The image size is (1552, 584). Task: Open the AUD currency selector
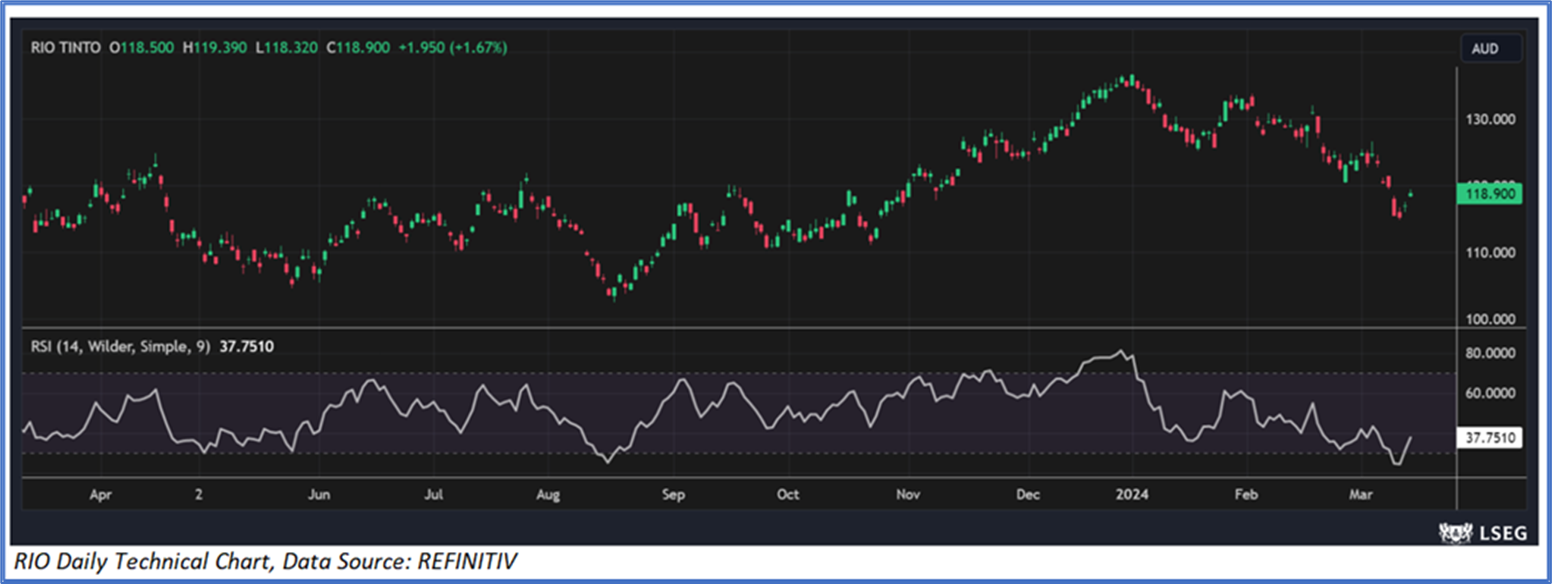1491,47
